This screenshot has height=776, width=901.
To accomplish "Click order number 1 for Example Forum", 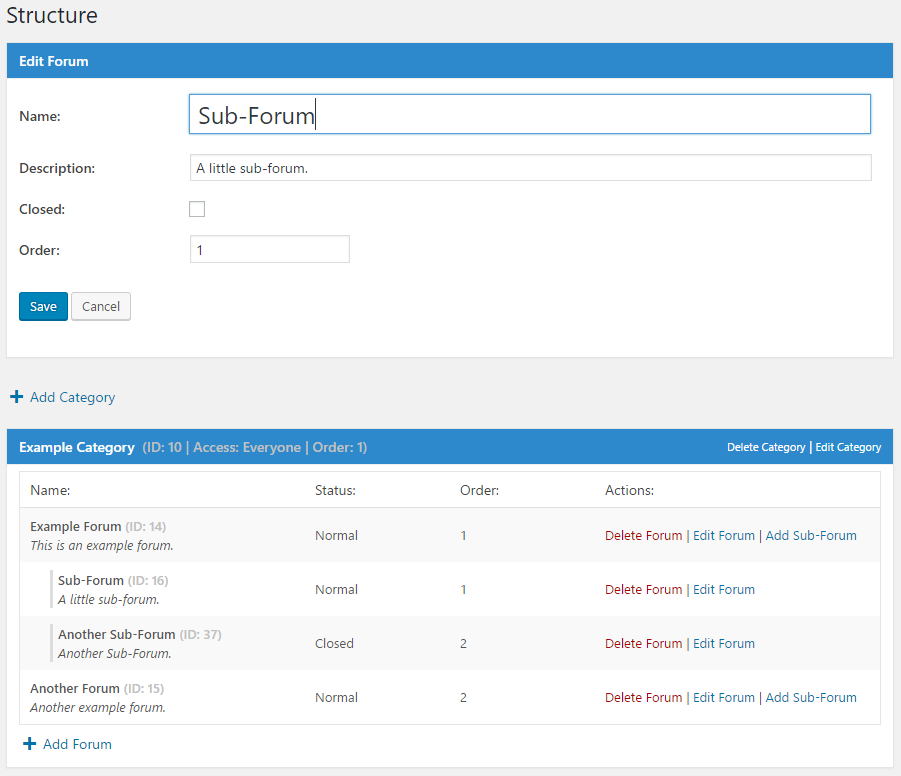I will click(463, 535).
